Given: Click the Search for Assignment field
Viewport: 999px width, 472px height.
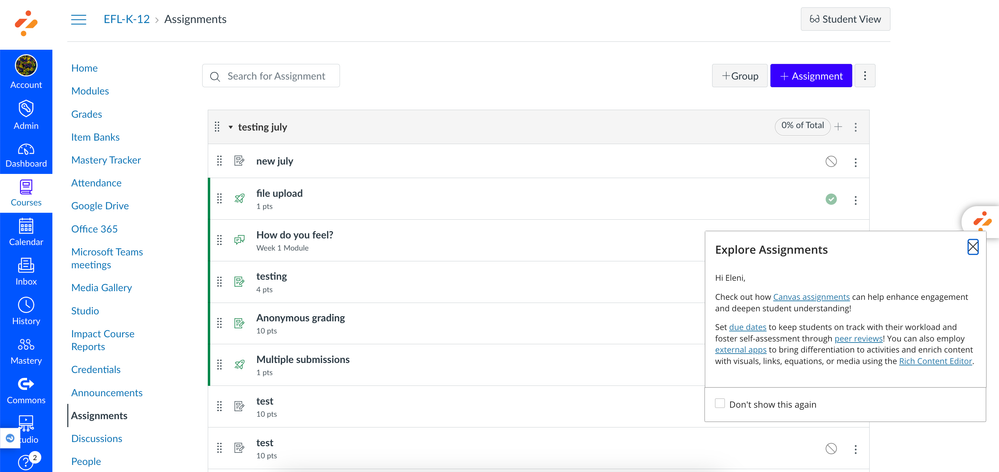Looking at the screenshot, I should pyautogui.click(x=271, y=76).
